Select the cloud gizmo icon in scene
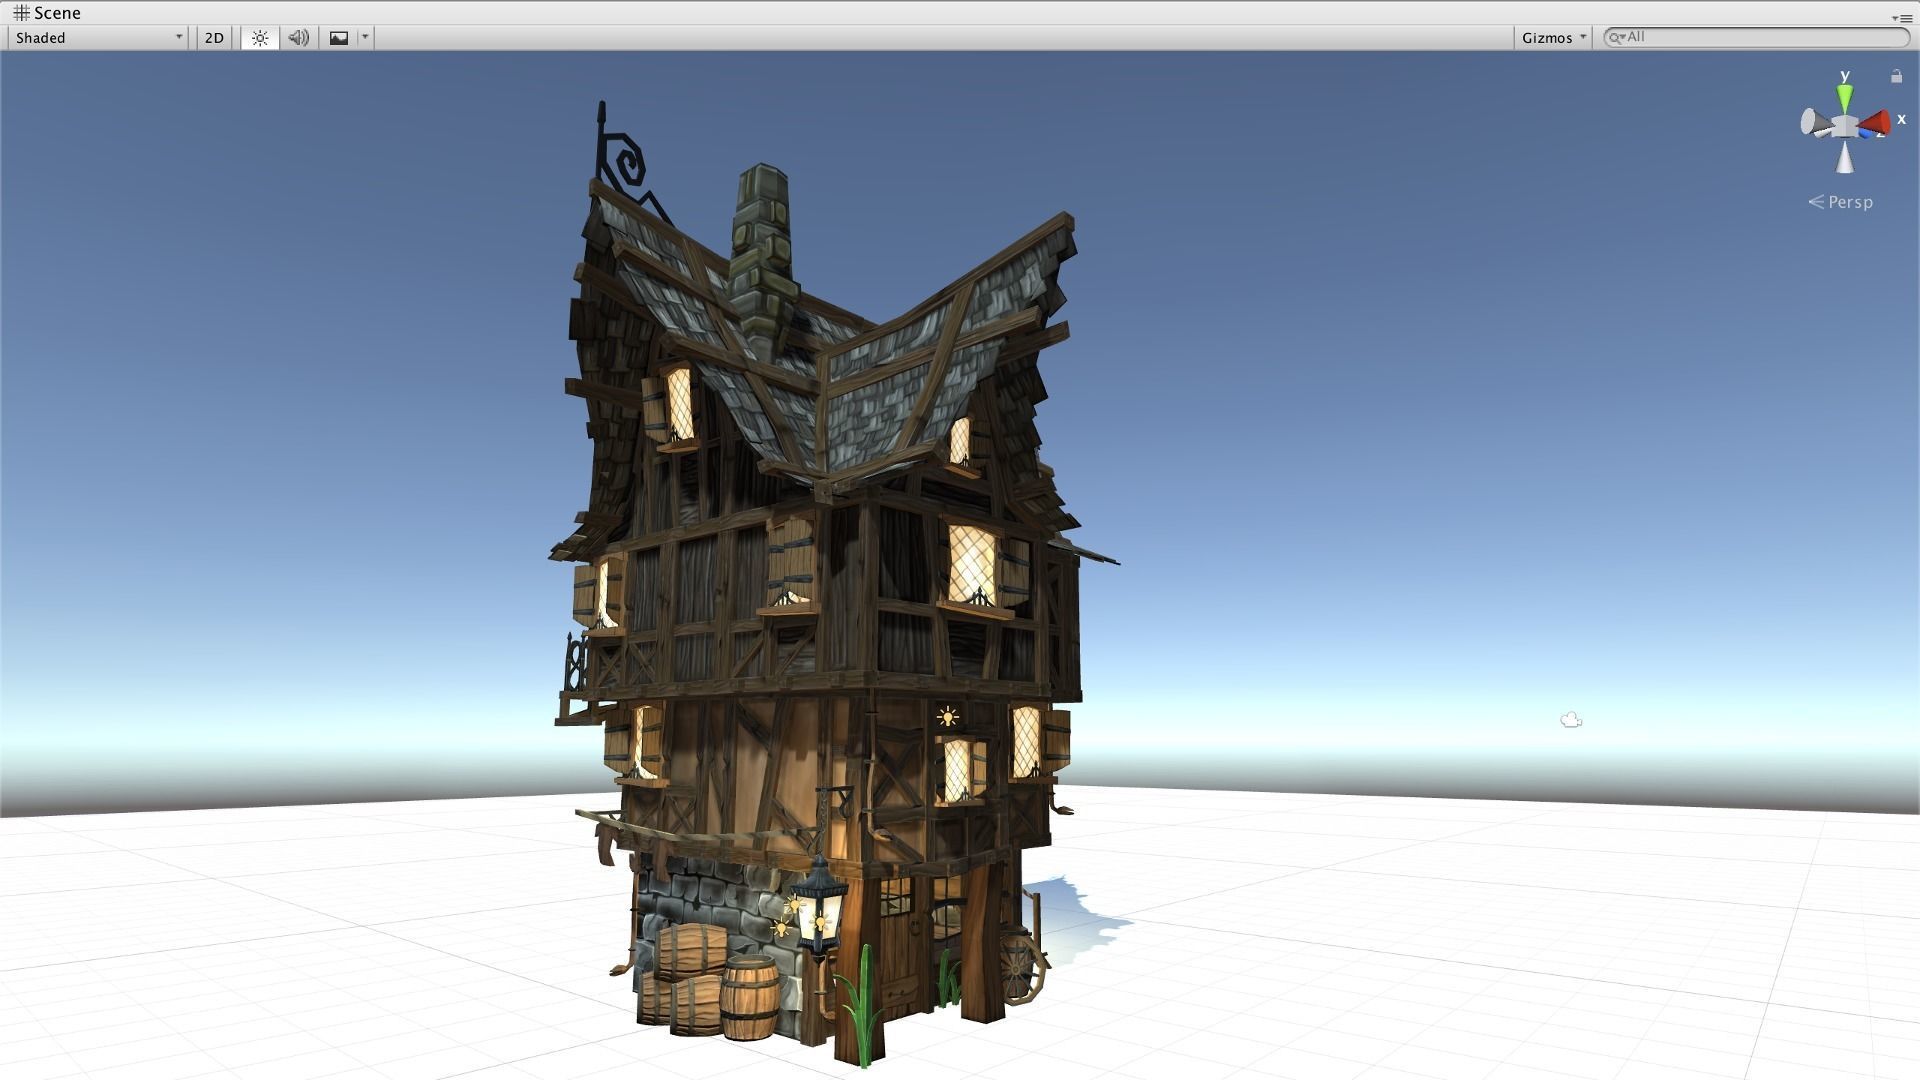This screenshot has width=1920, height=1080. click(x=1571, y=720)
